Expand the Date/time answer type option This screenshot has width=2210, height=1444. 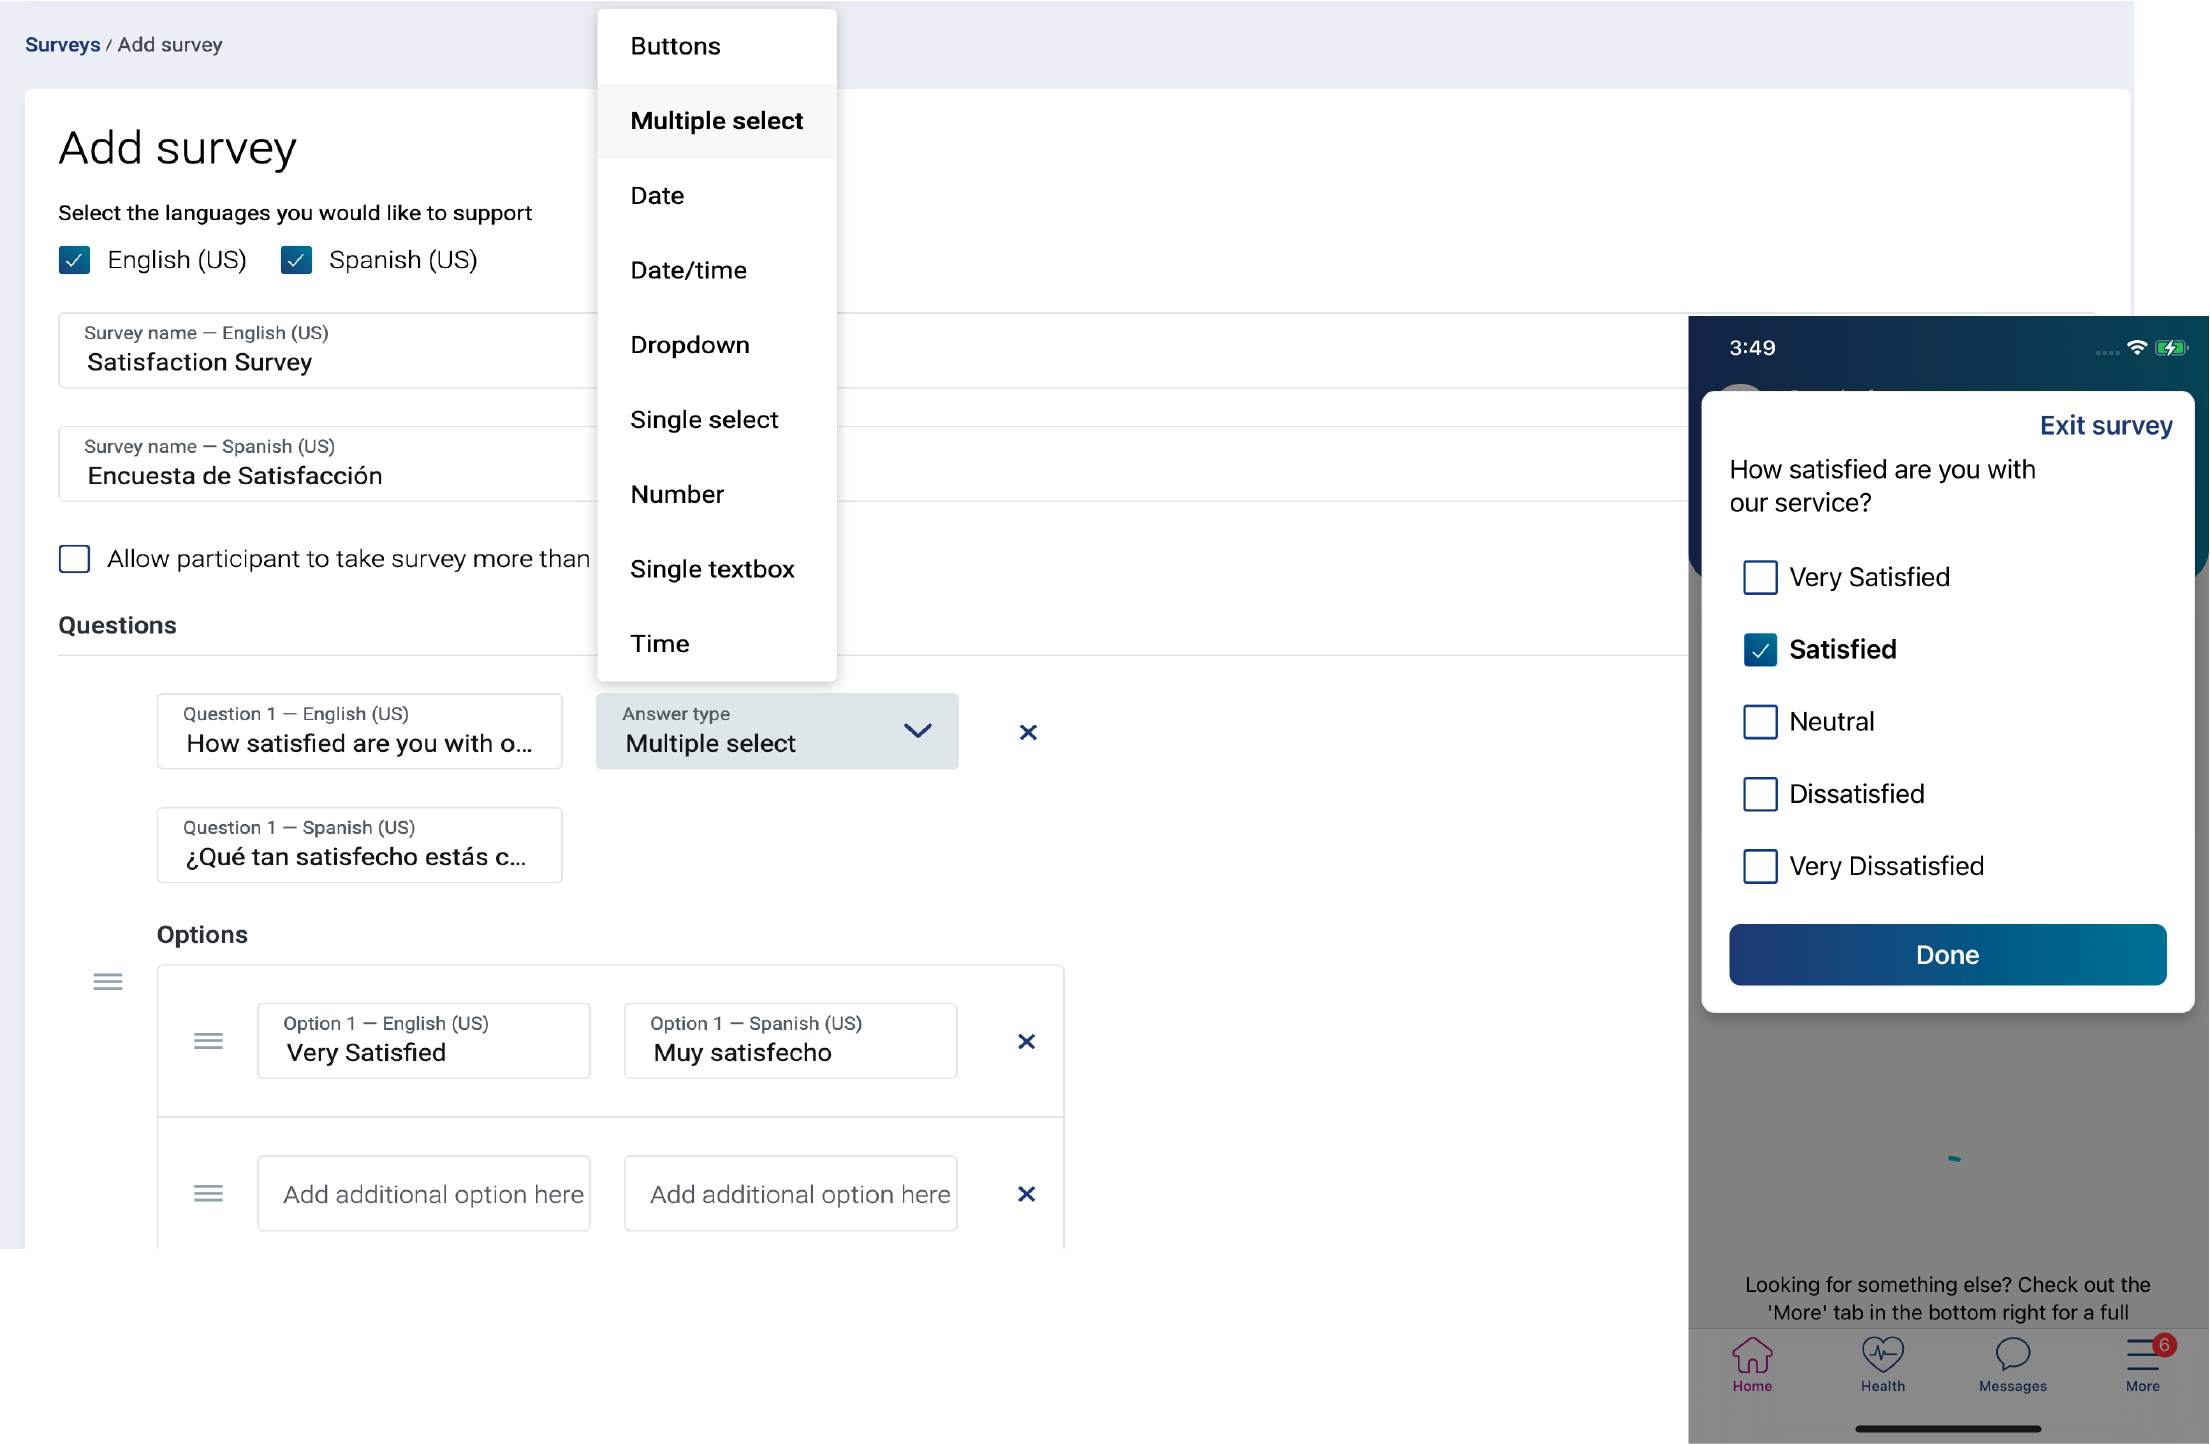(688, 269)
